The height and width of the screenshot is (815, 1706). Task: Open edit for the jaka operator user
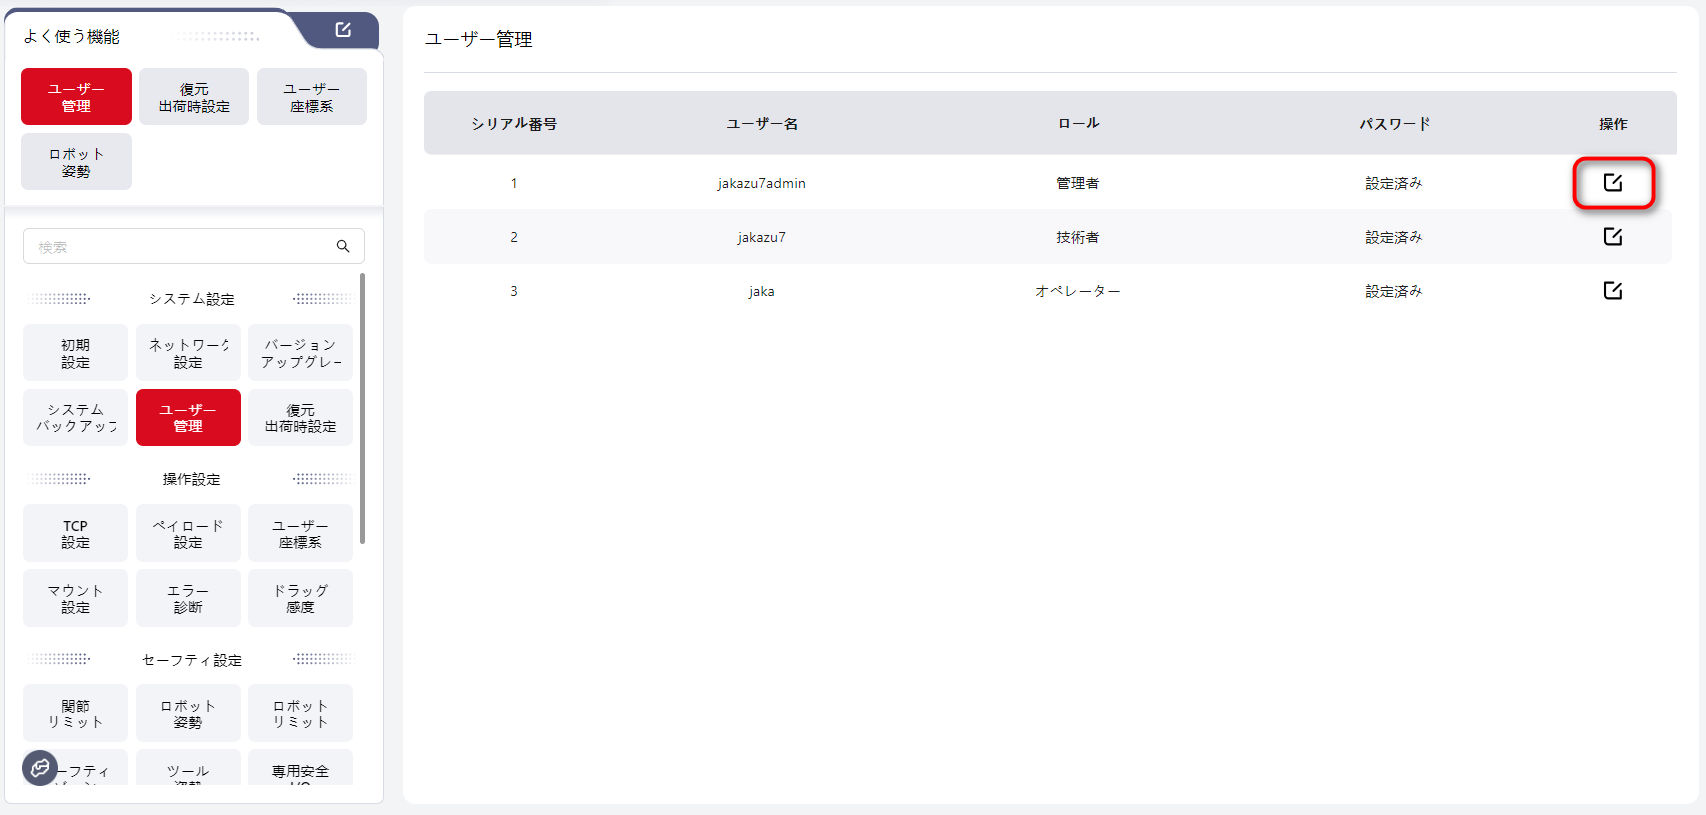(x=1612, y=291)
